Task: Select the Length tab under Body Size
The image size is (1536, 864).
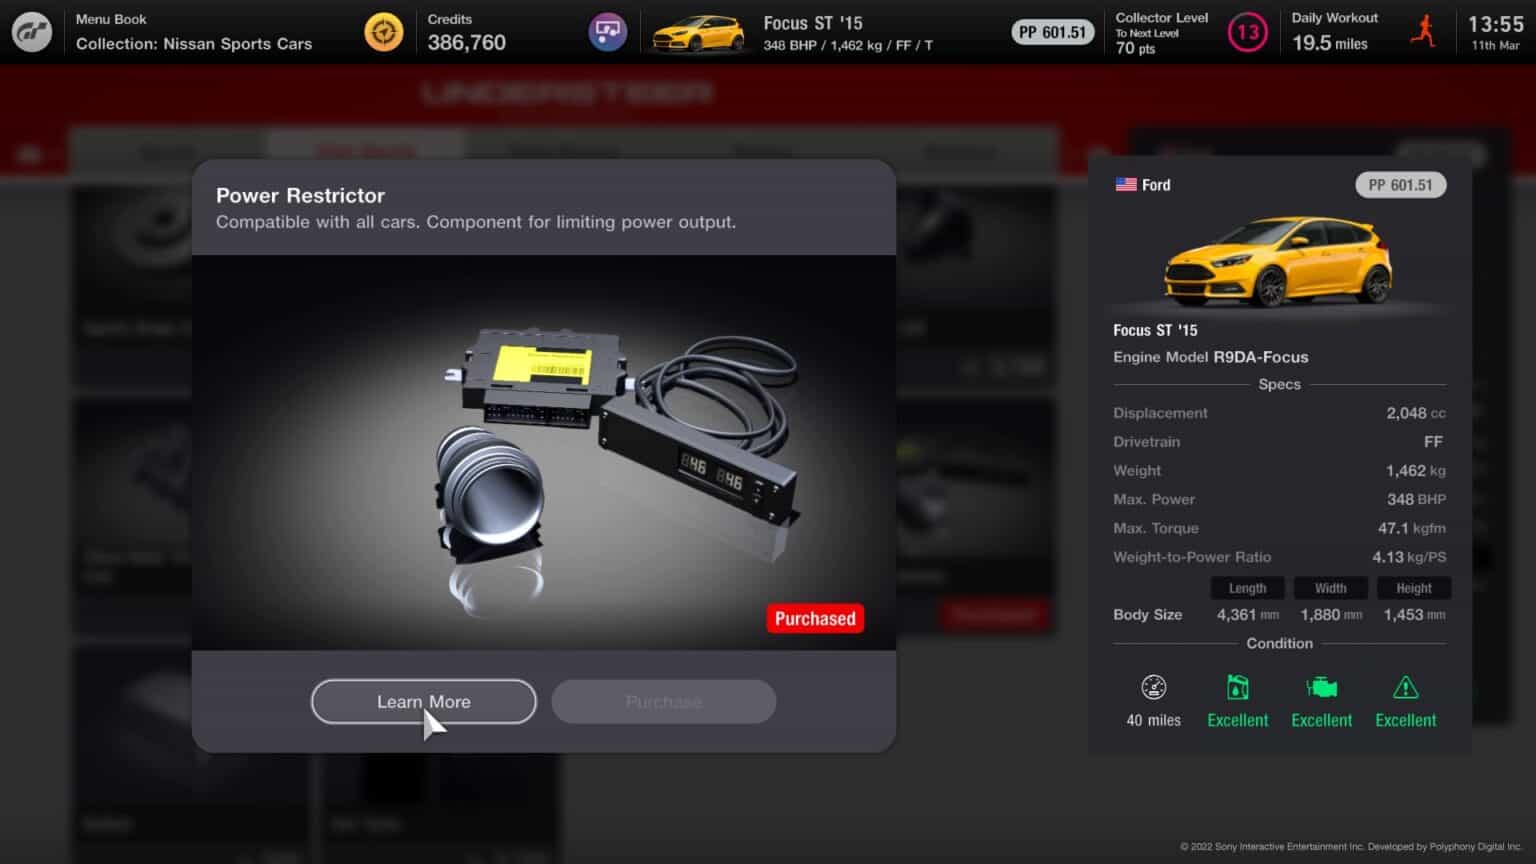Action: point(1247,588)
